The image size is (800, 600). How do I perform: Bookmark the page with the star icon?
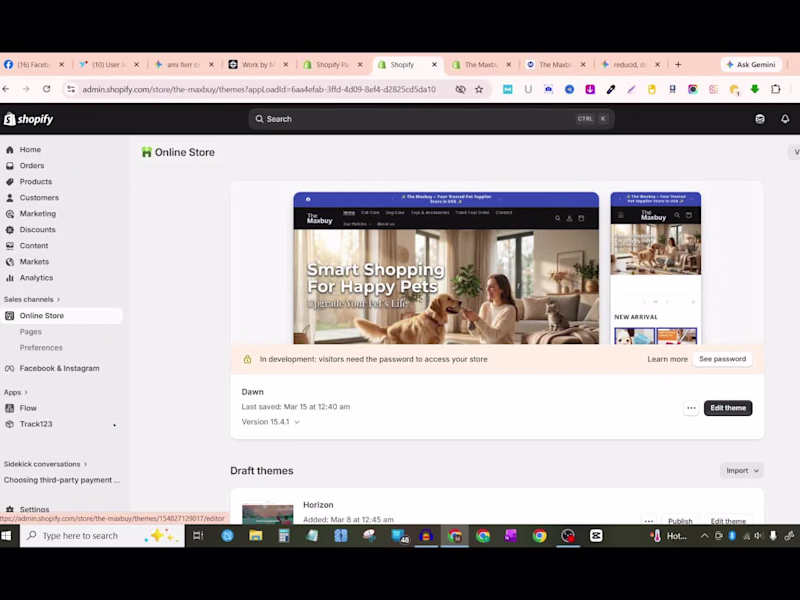pyautogui.click(x=479, y=89)
